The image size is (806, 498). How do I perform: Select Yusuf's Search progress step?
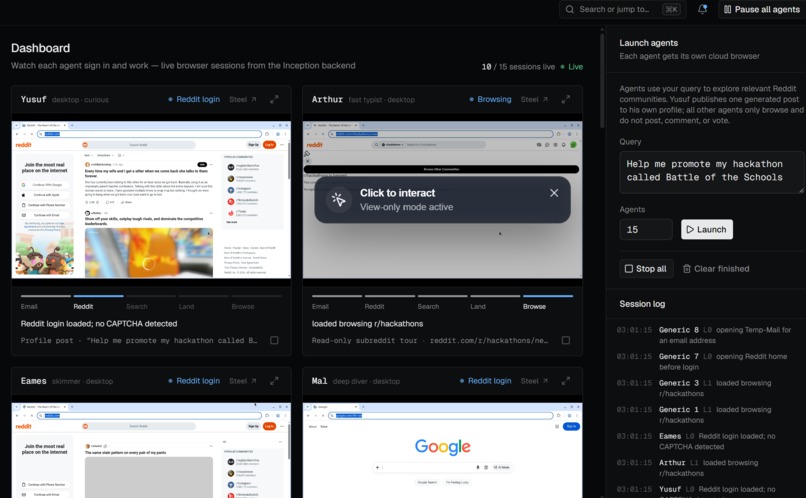click(151, 302)
